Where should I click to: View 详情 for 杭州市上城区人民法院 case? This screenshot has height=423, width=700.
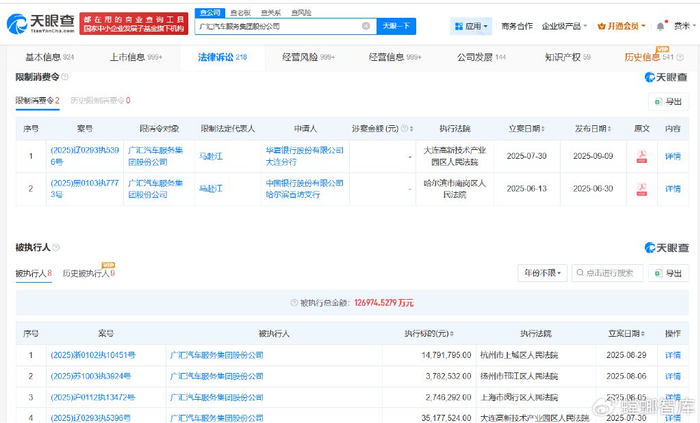pos(673,355)
